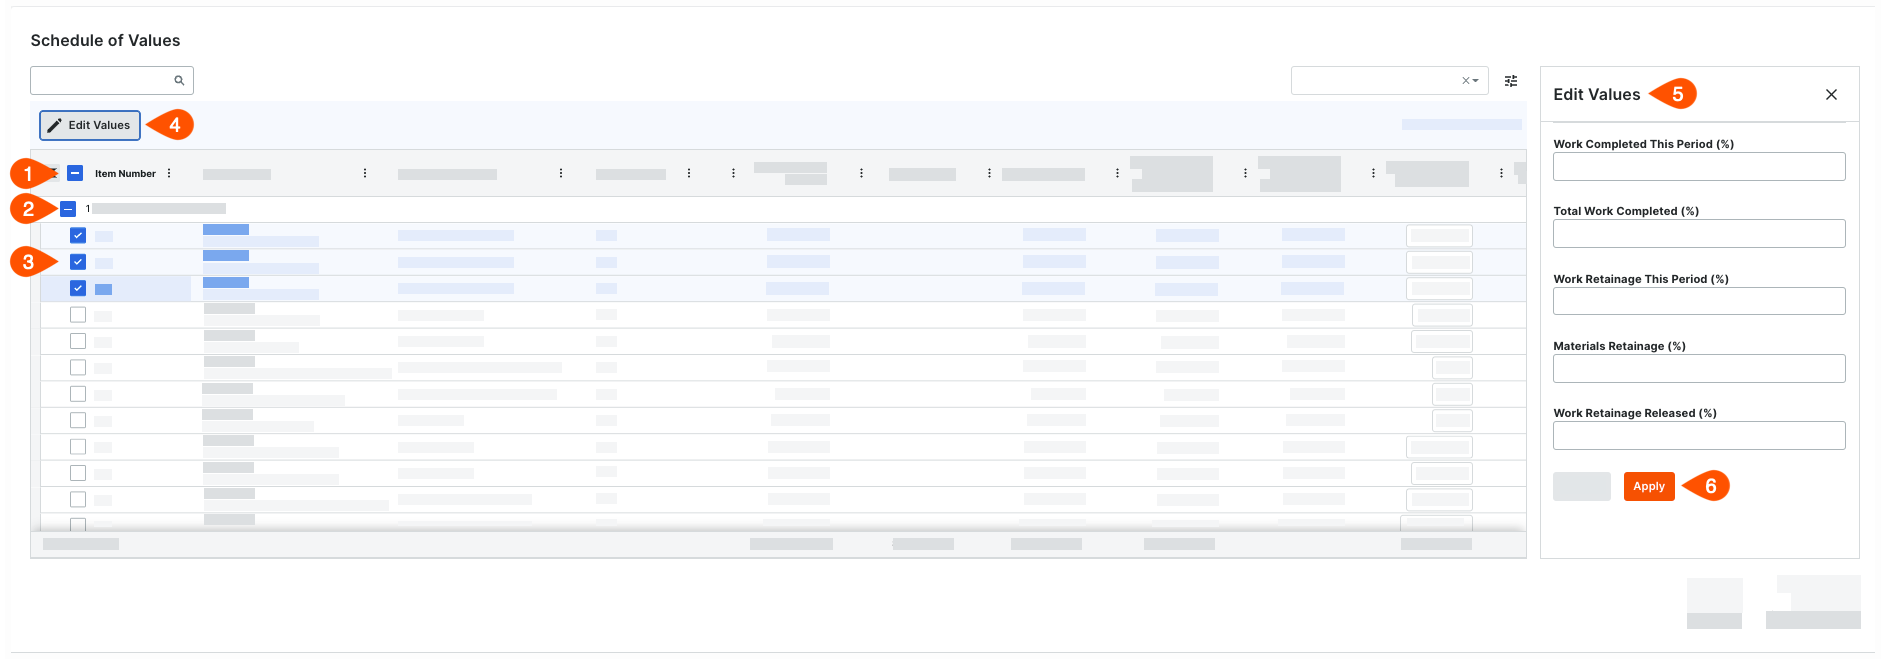This screenshot has width=1881, height=659.
Task: Open the Item Number column menu
Action: pos(169,173)
